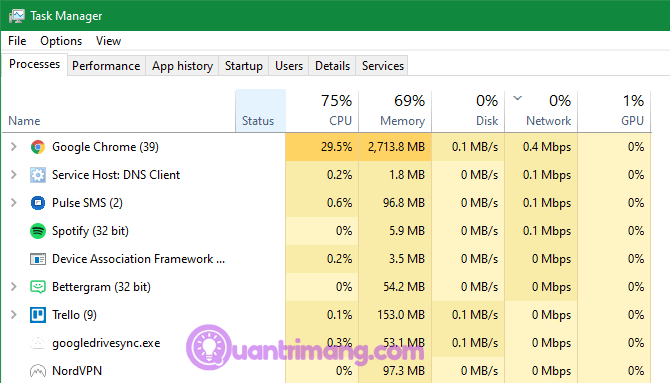This screenshot has height=383, width=670.
Task: Click Pulse SMS 0.6% CPU value
Action: [x=339, y=203]
